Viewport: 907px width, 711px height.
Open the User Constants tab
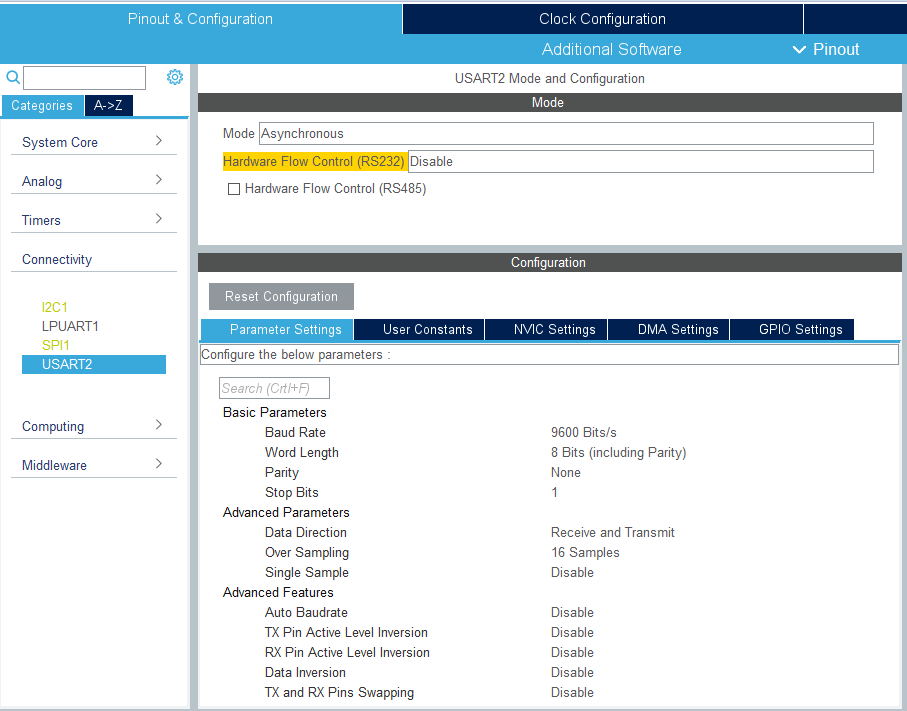[x=419, y=329]
